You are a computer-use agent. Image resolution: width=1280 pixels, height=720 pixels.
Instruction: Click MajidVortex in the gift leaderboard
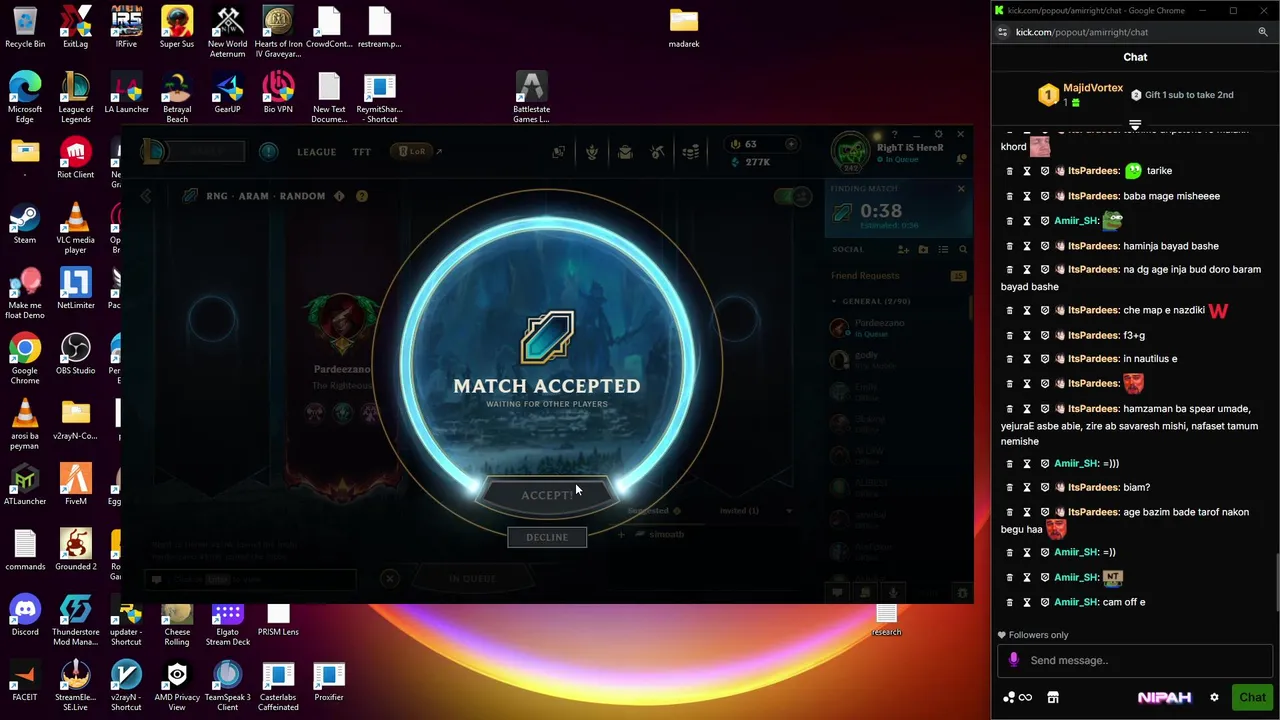(x=1093, y=88)
